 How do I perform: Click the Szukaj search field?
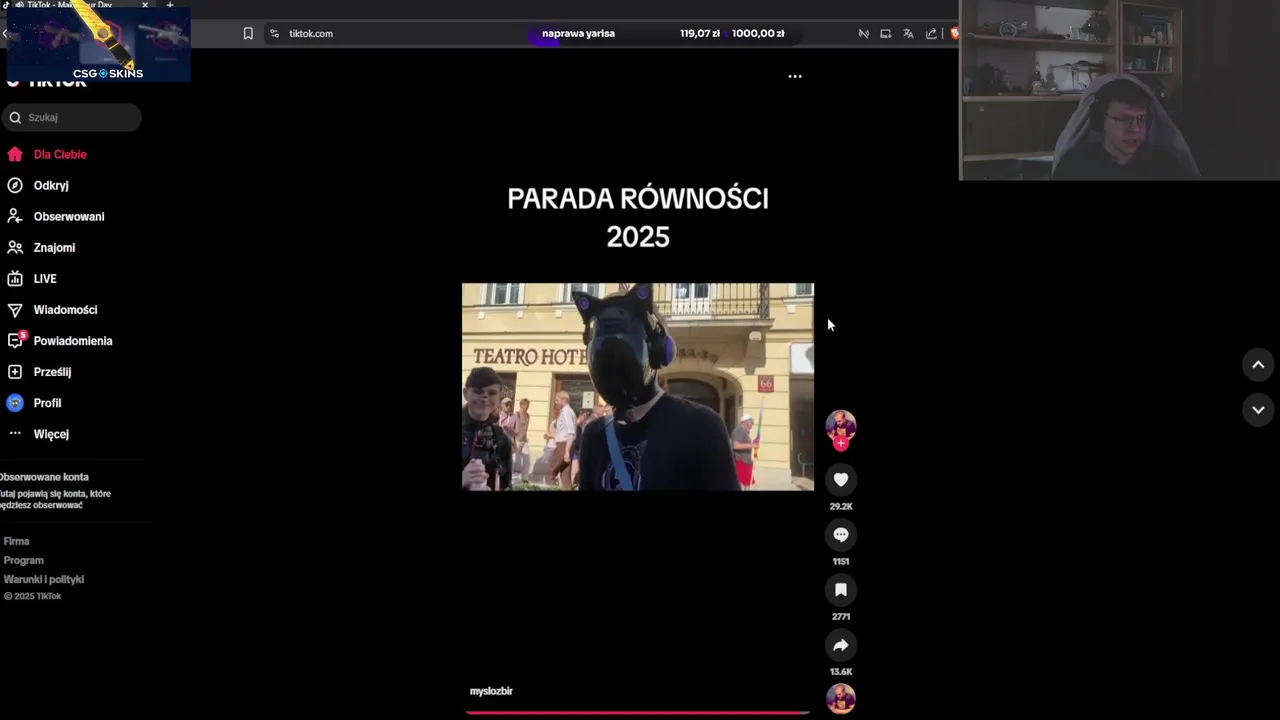[71, 117]
